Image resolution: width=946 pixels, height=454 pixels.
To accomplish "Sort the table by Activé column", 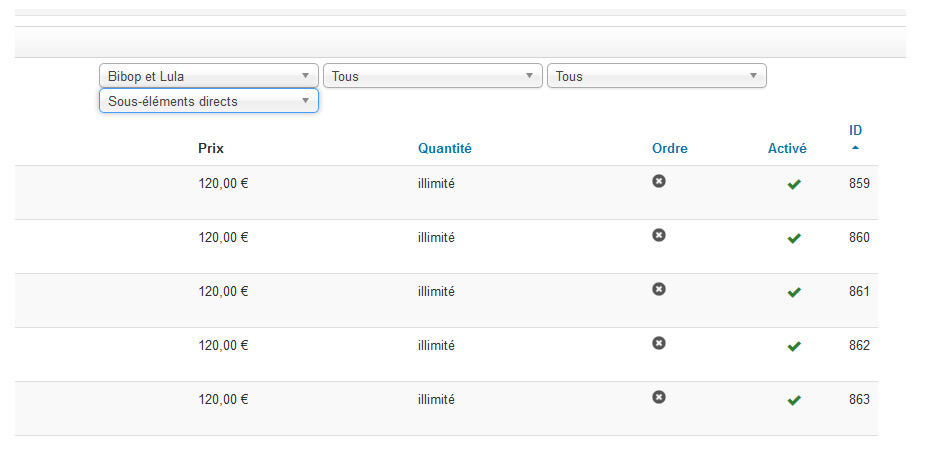I will 787,148.
